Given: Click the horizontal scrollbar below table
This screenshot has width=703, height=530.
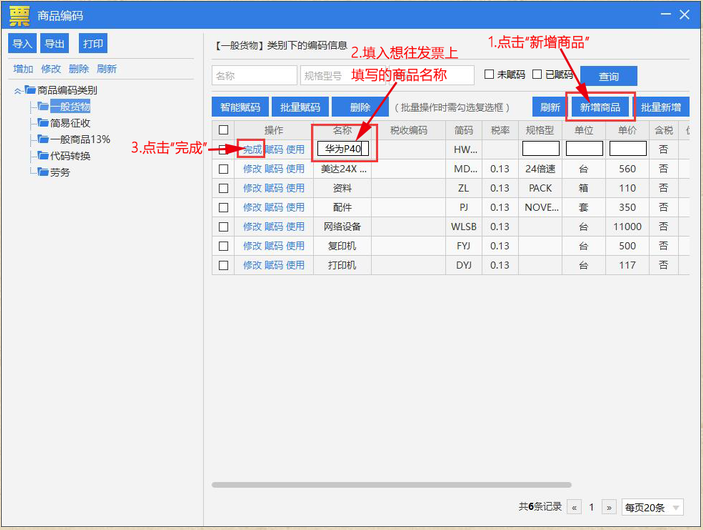Looking at the screenshot, I should coord(391,485).
